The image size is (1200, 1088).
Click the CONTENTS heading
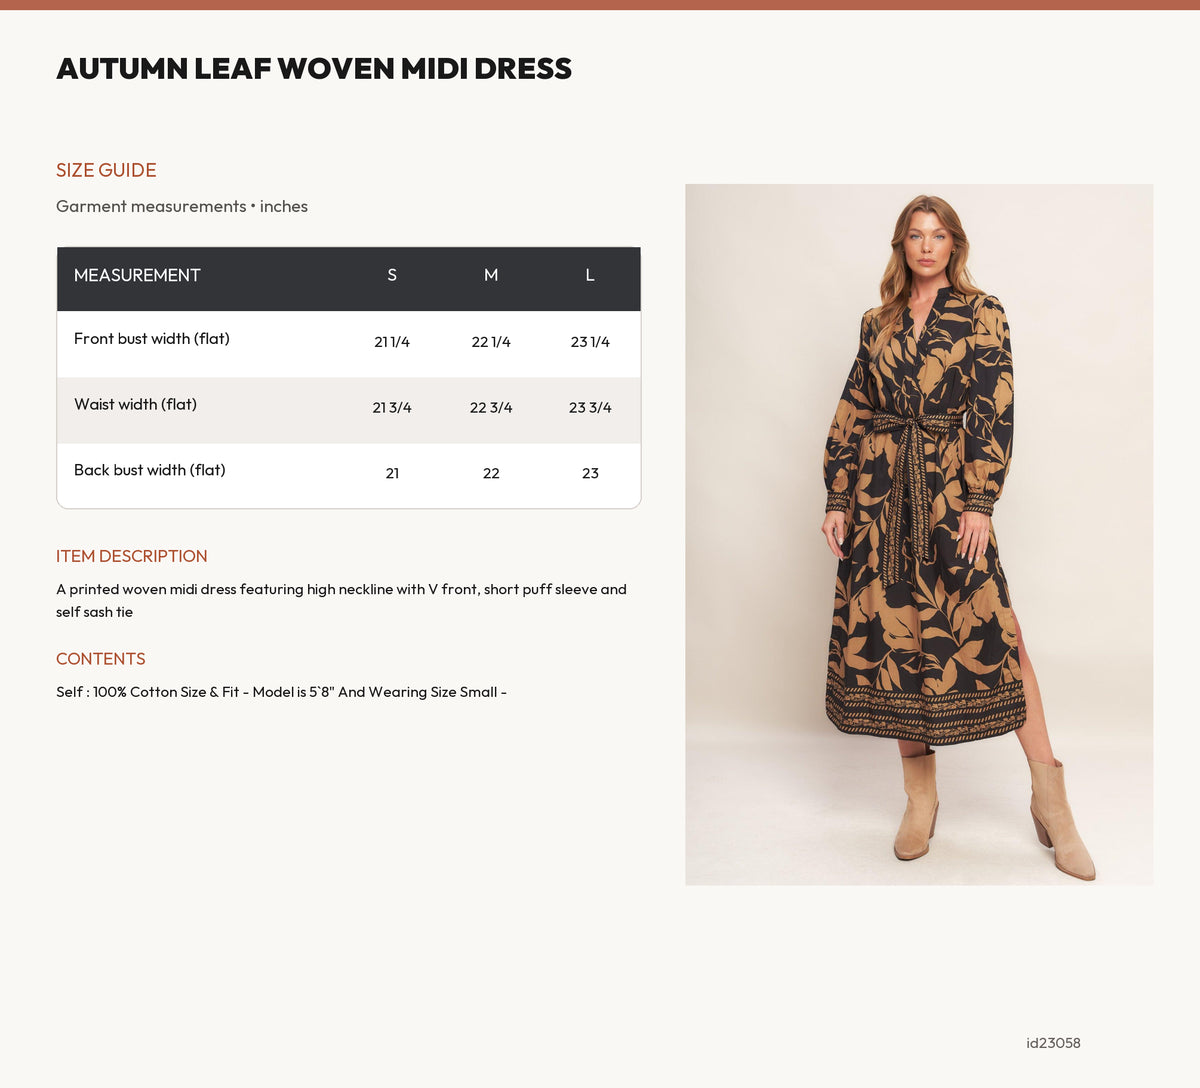101,659
